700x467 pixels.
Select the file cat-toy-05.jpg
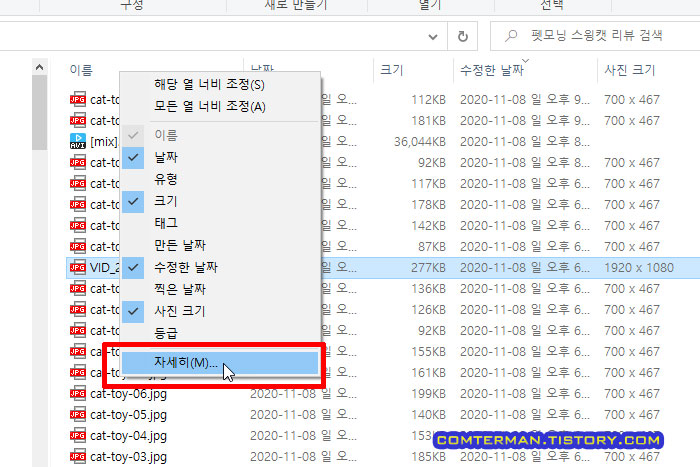pos(129,415)
